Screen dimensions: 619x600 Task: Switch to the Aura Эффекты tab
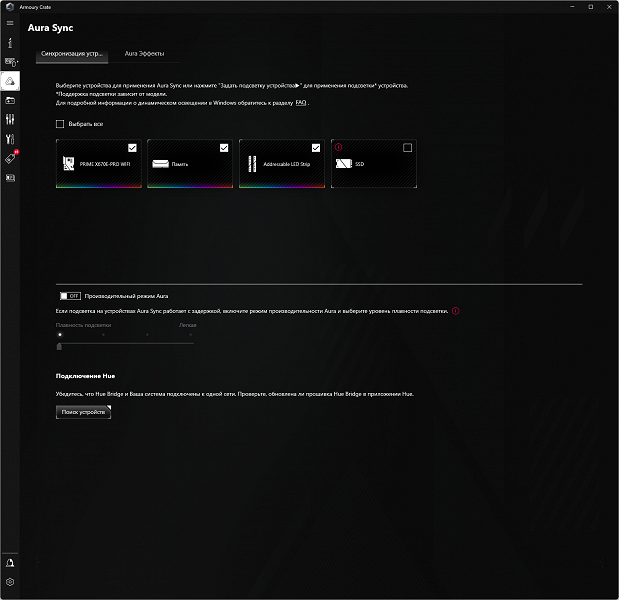pyautogui.click(x=144, y=54)
